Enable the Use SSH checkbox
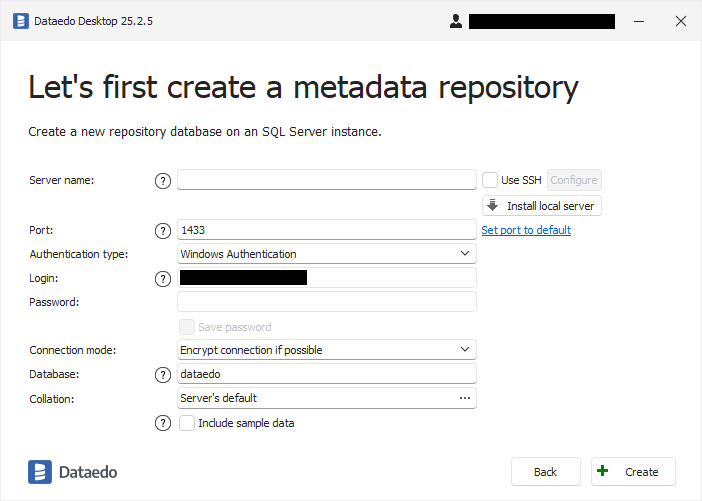The image size is (702, 501). (490, 180)
